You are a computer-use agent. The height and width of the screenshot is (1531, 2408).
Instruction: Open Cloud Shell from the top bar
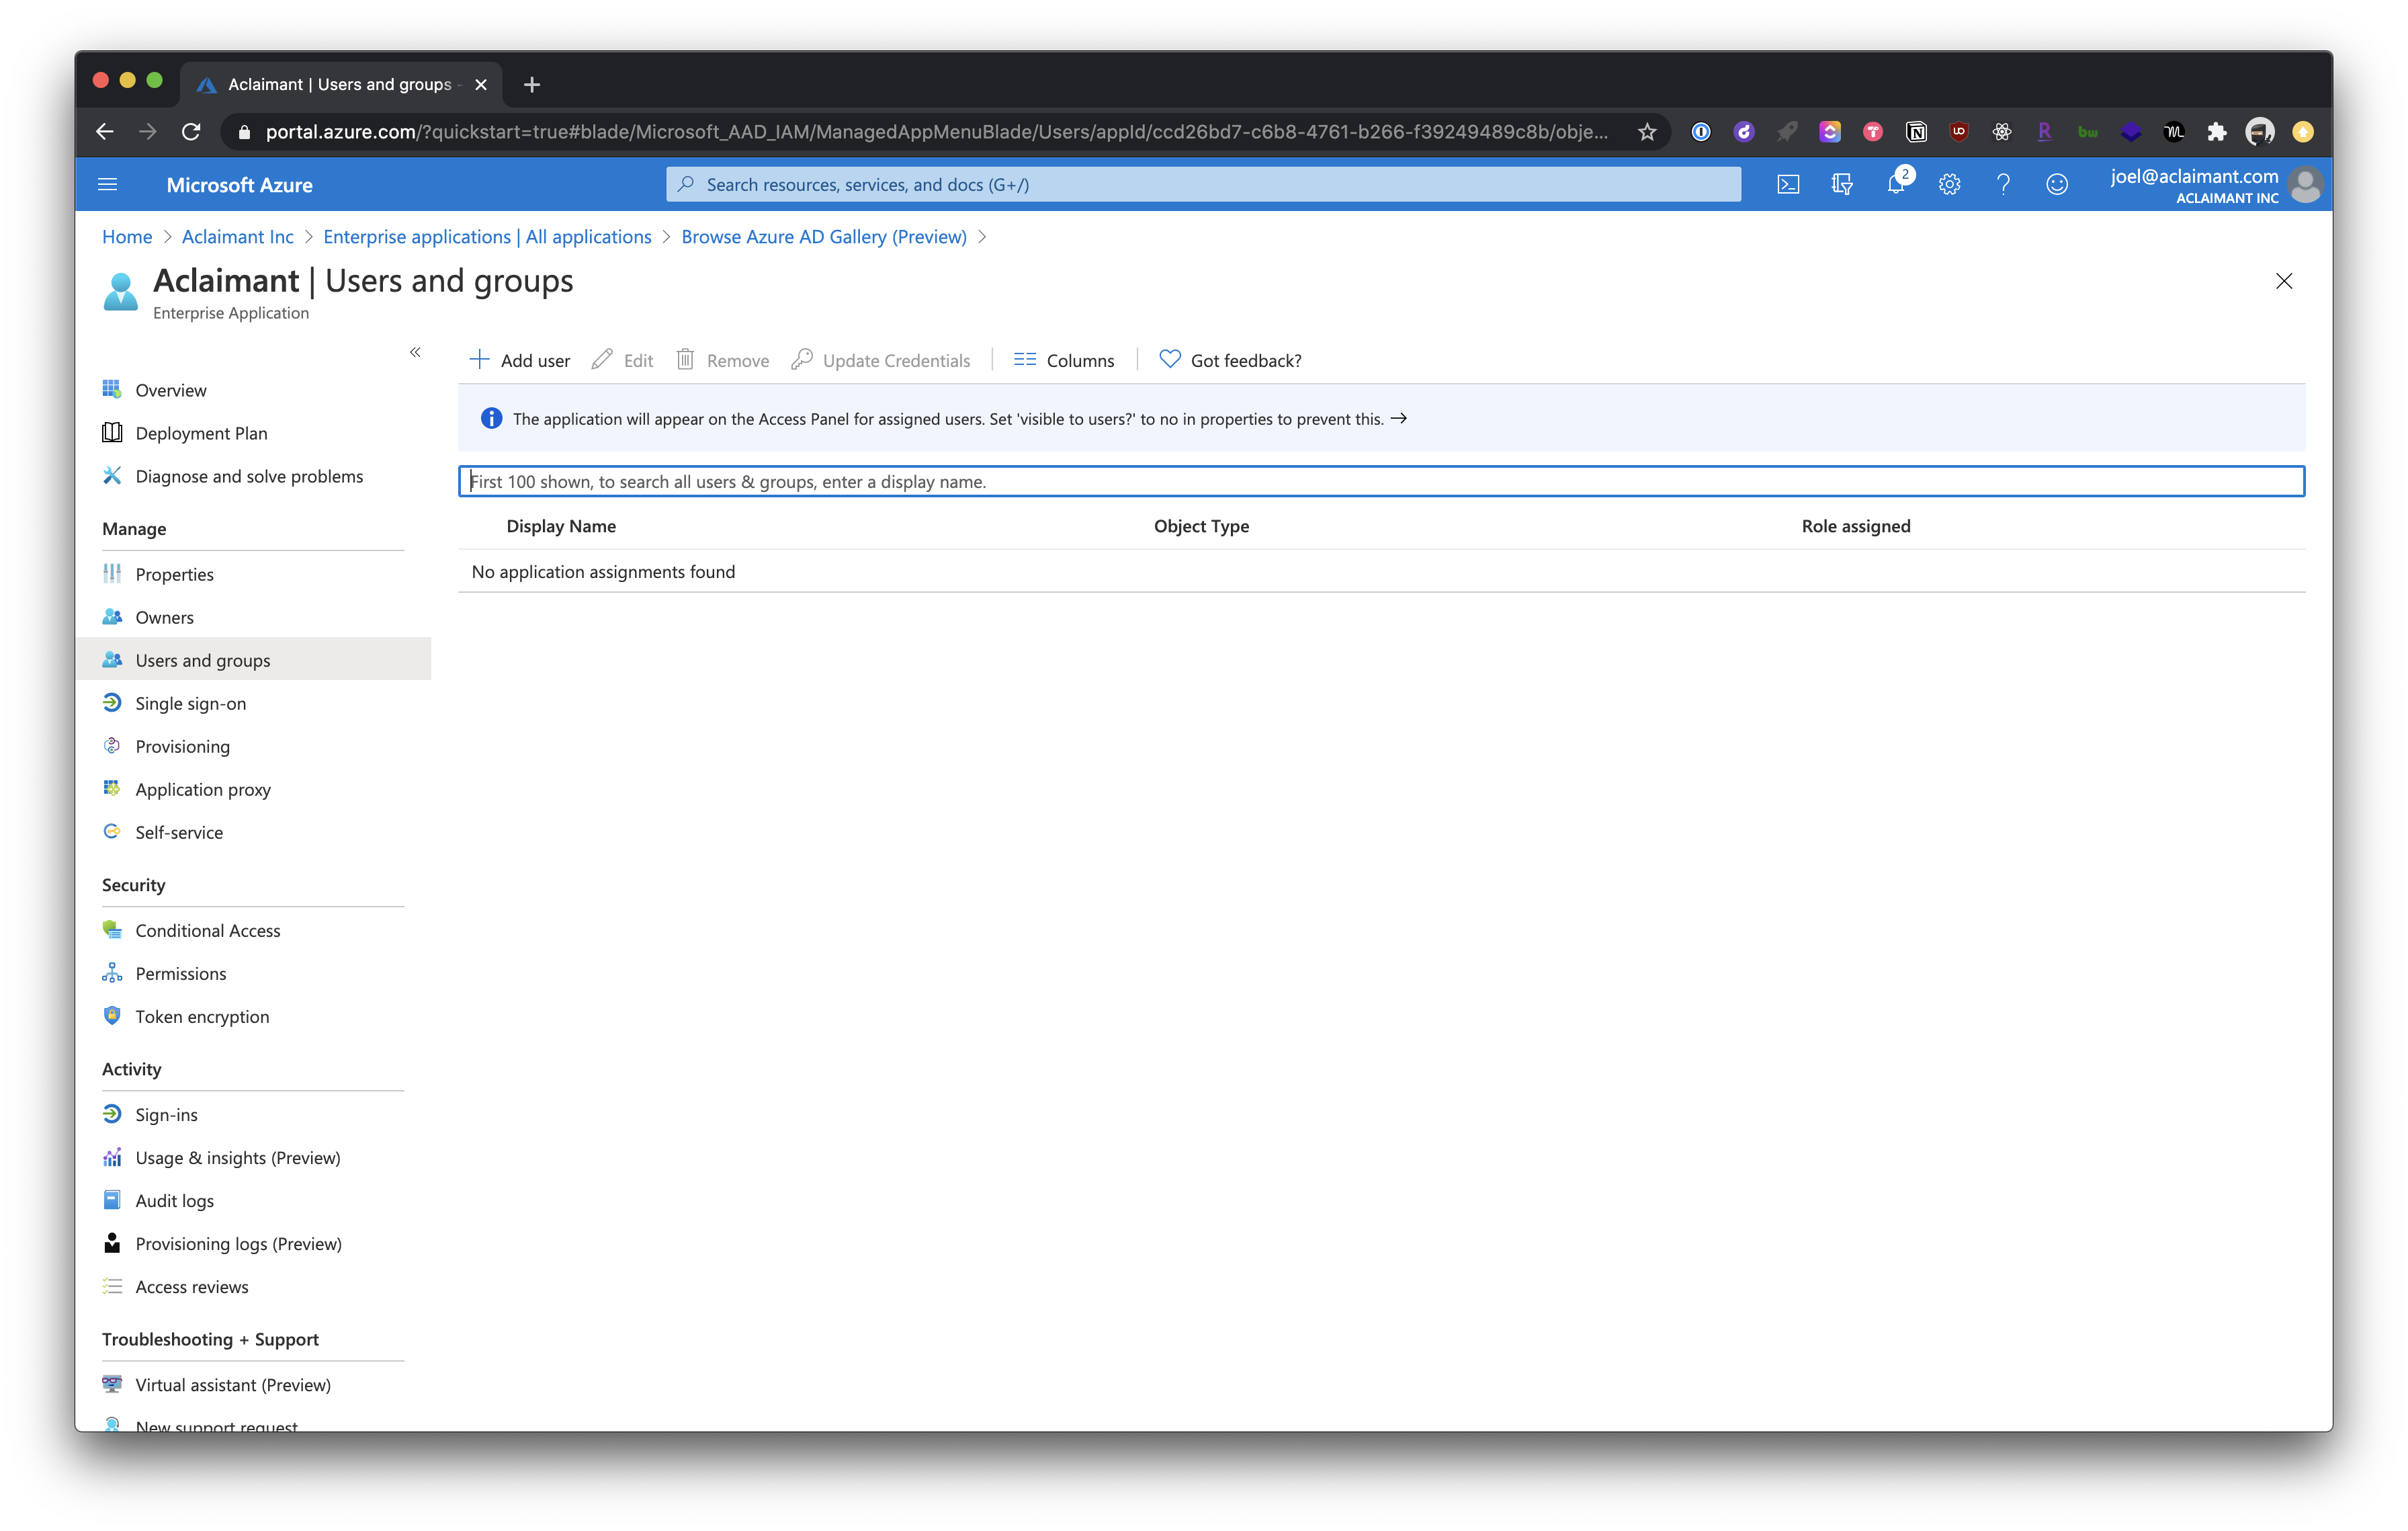1788,184
